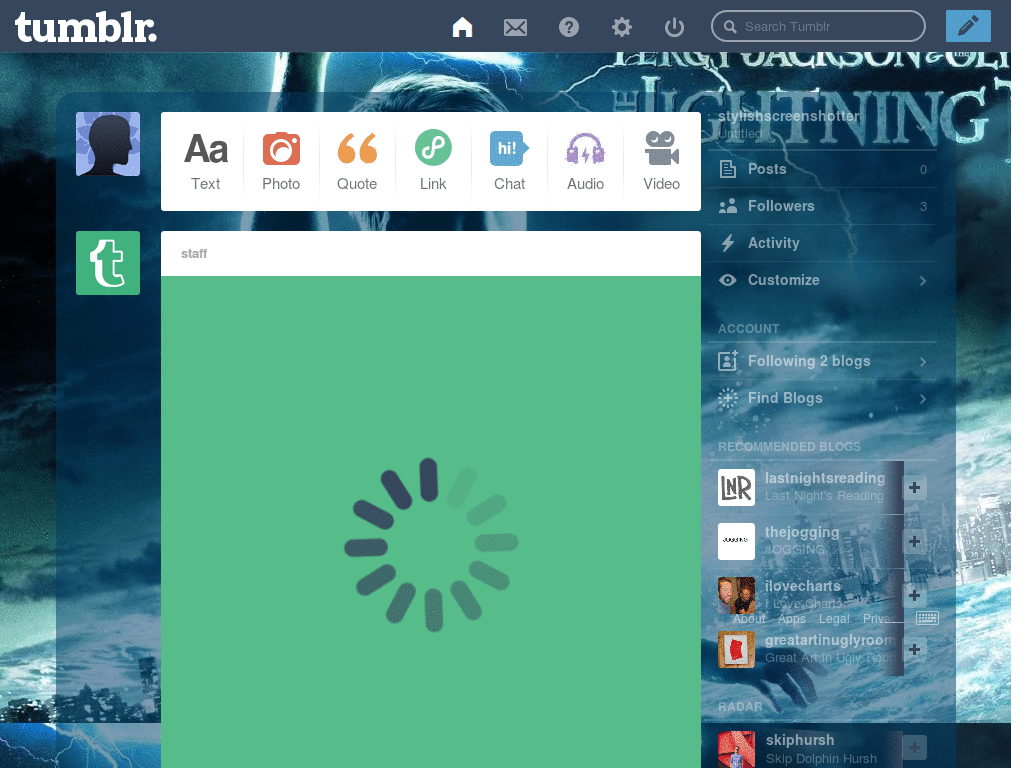1024x768 pixels.
Task: Click the help question mark icon
Action: pyautogui.click(x=569, y=27)
